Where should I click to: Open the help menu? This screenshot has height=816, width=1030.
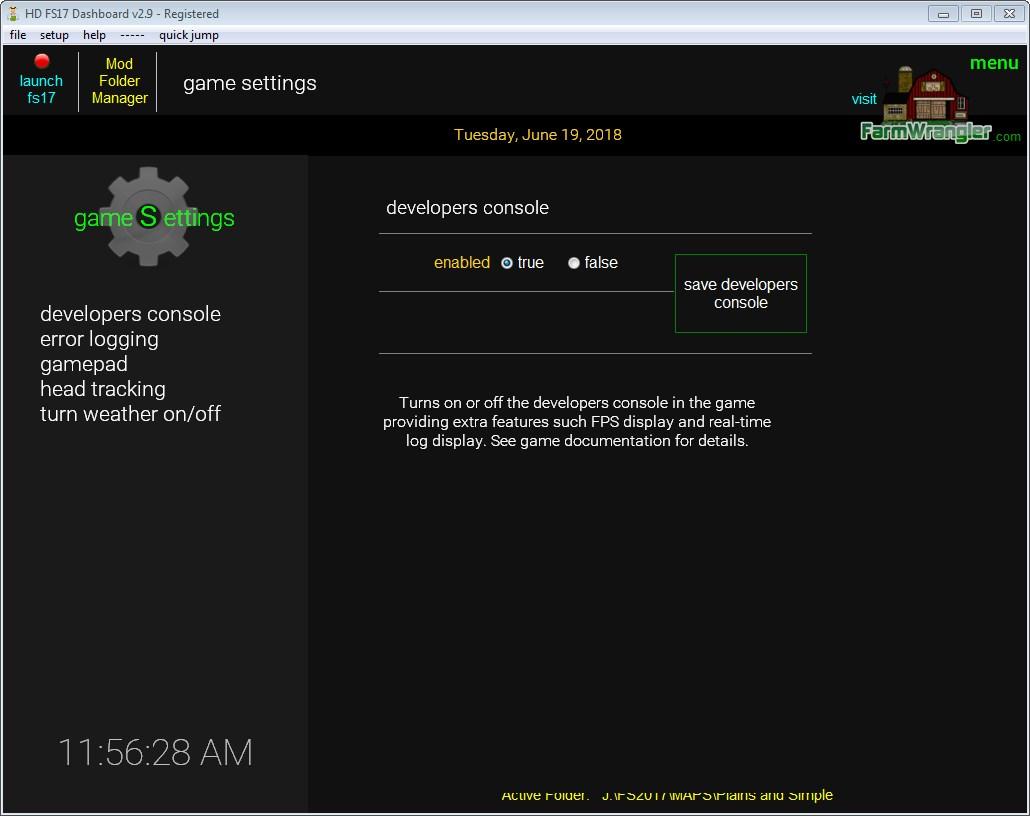point(94,35)
